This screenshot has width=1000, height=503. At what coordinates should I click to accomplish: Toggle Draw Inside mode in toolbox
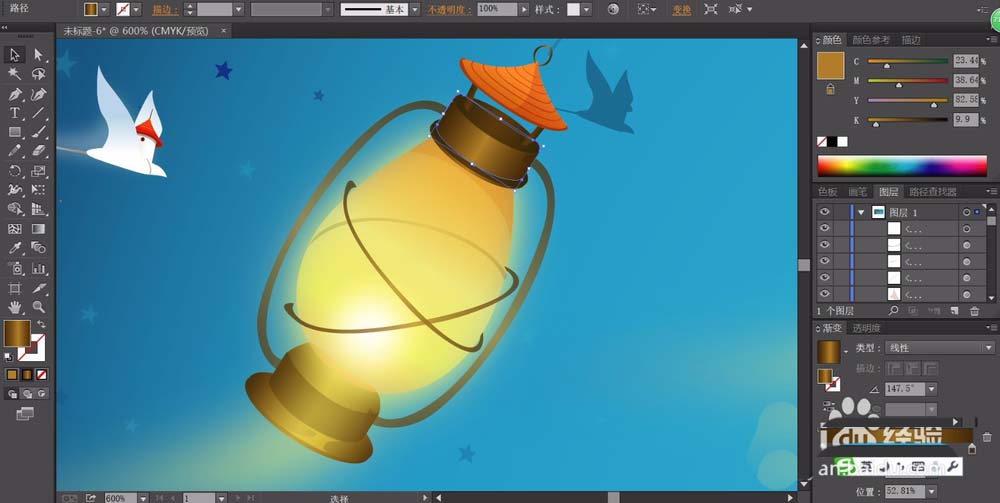pos(41,394)
